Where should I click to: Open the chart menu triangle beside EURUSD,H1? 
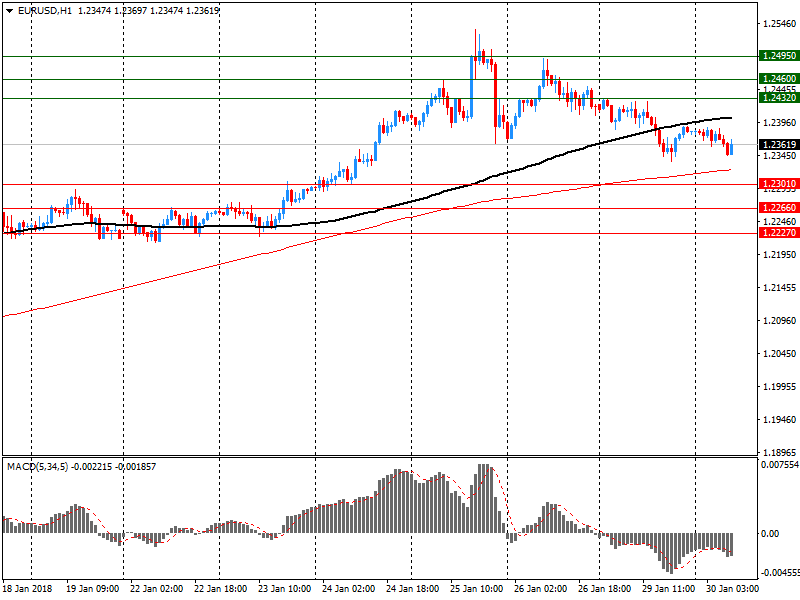pyautogui.click(x=9, y=11)
